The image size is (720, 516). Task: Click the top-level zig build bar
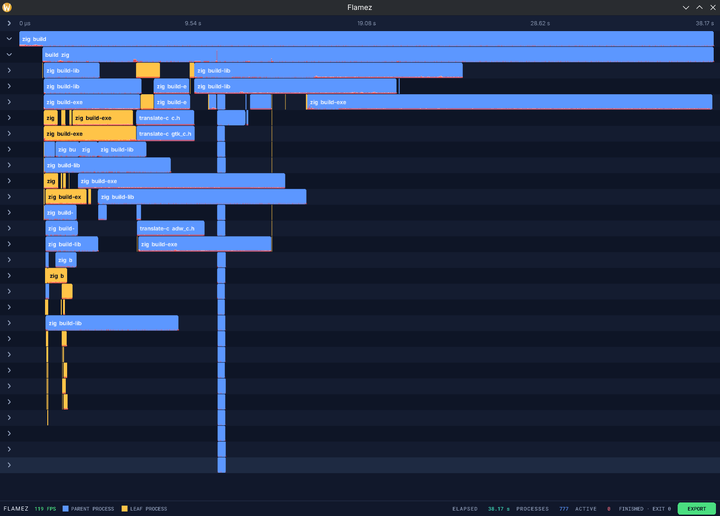(x=366, y=39)
